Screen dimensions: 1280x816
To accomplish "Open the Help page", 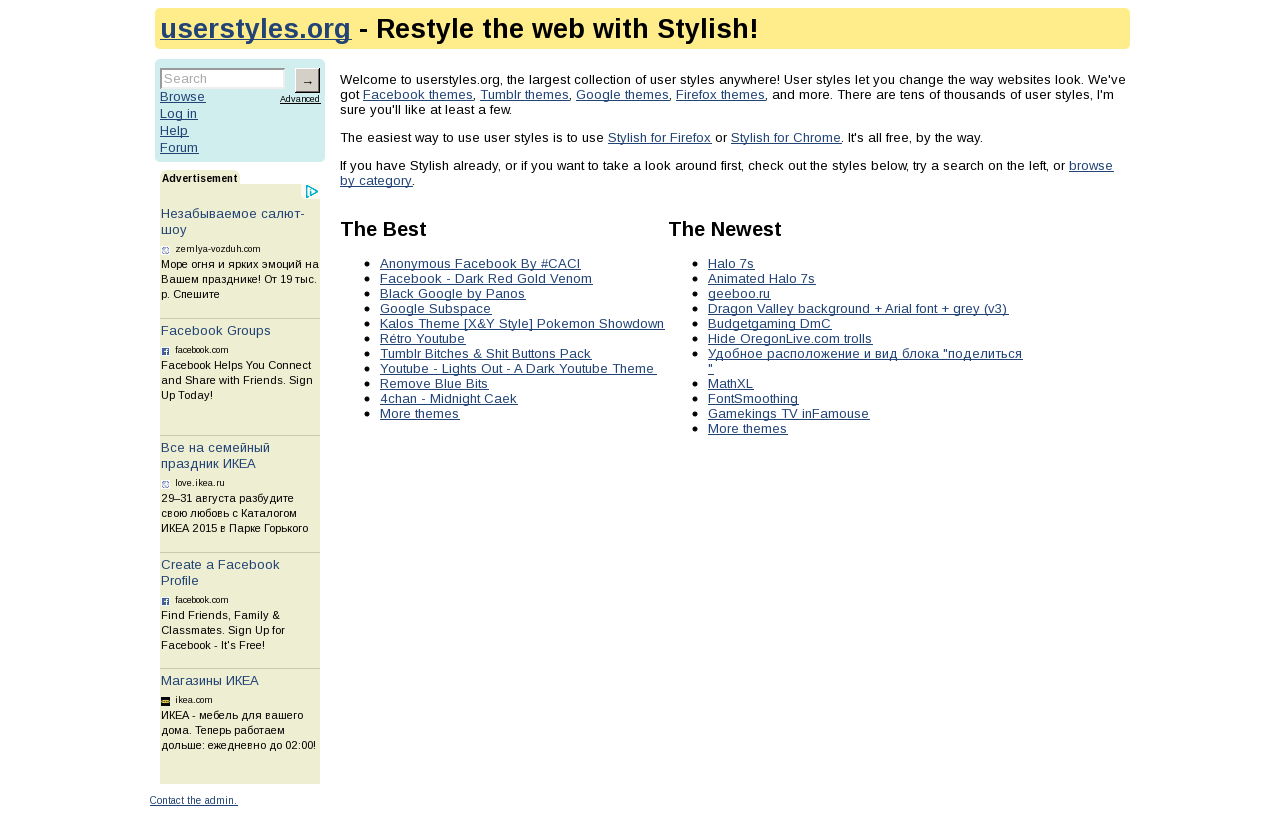I will pos(174,131).
